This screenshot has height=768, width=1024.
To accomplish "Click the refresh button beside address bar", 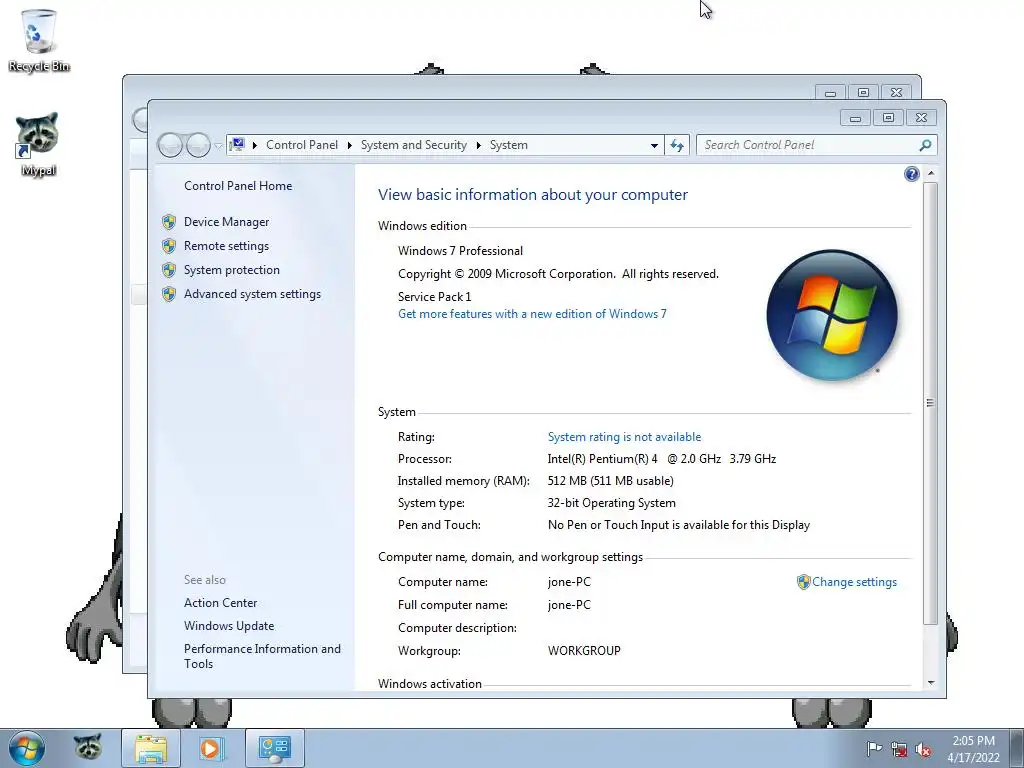I will click(x=677, y=145).
